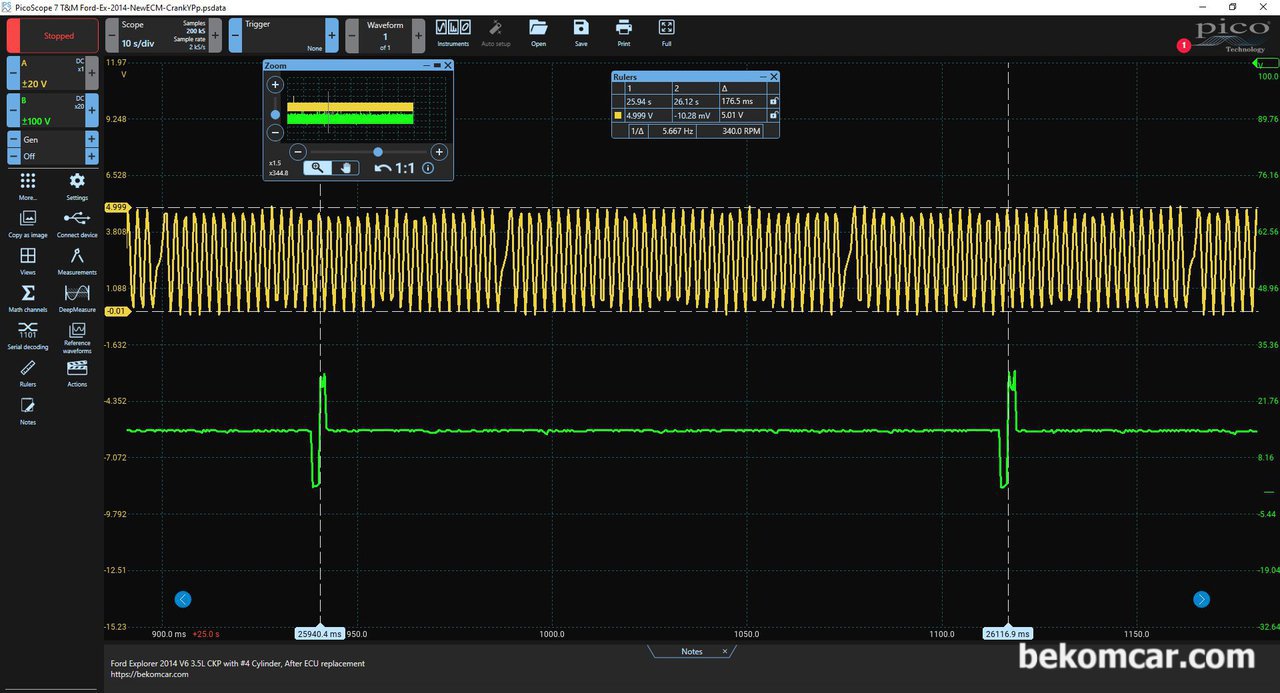
Task: Open the Waveform 1 of 1 navigator
Action: click(x=385, y=36)
